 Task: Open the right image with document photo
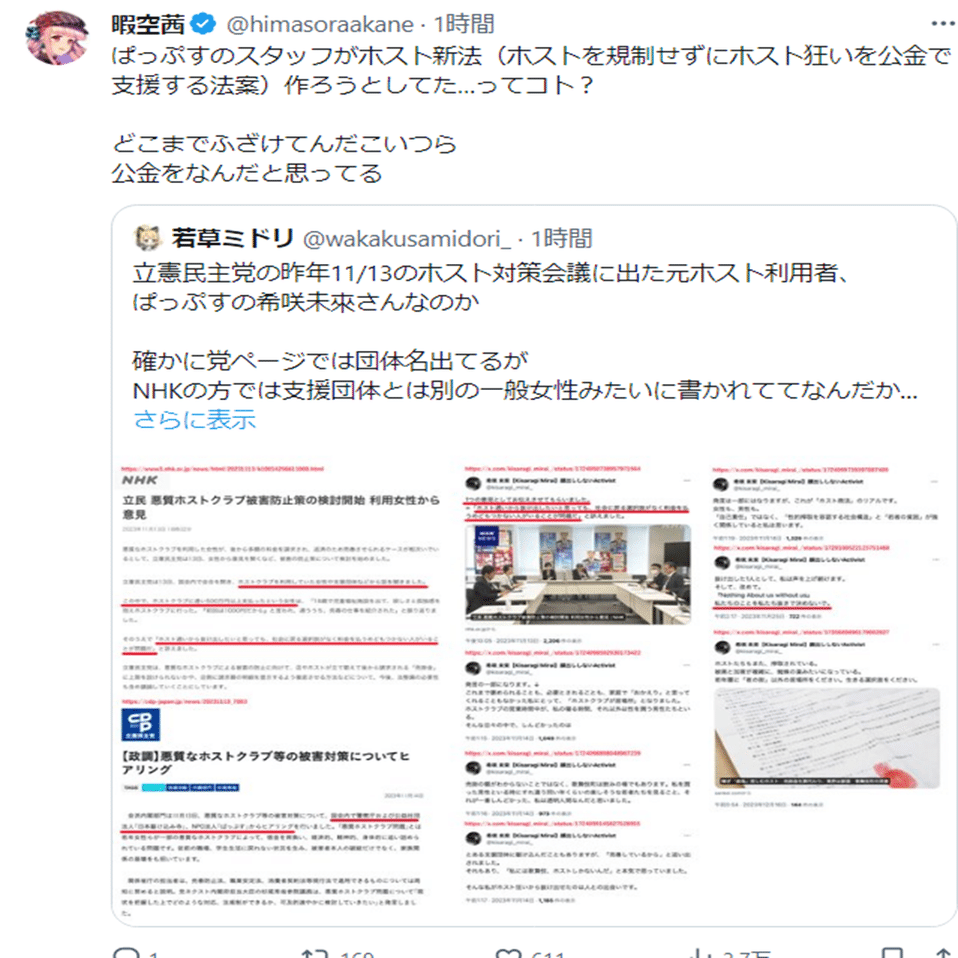point(826,636)
